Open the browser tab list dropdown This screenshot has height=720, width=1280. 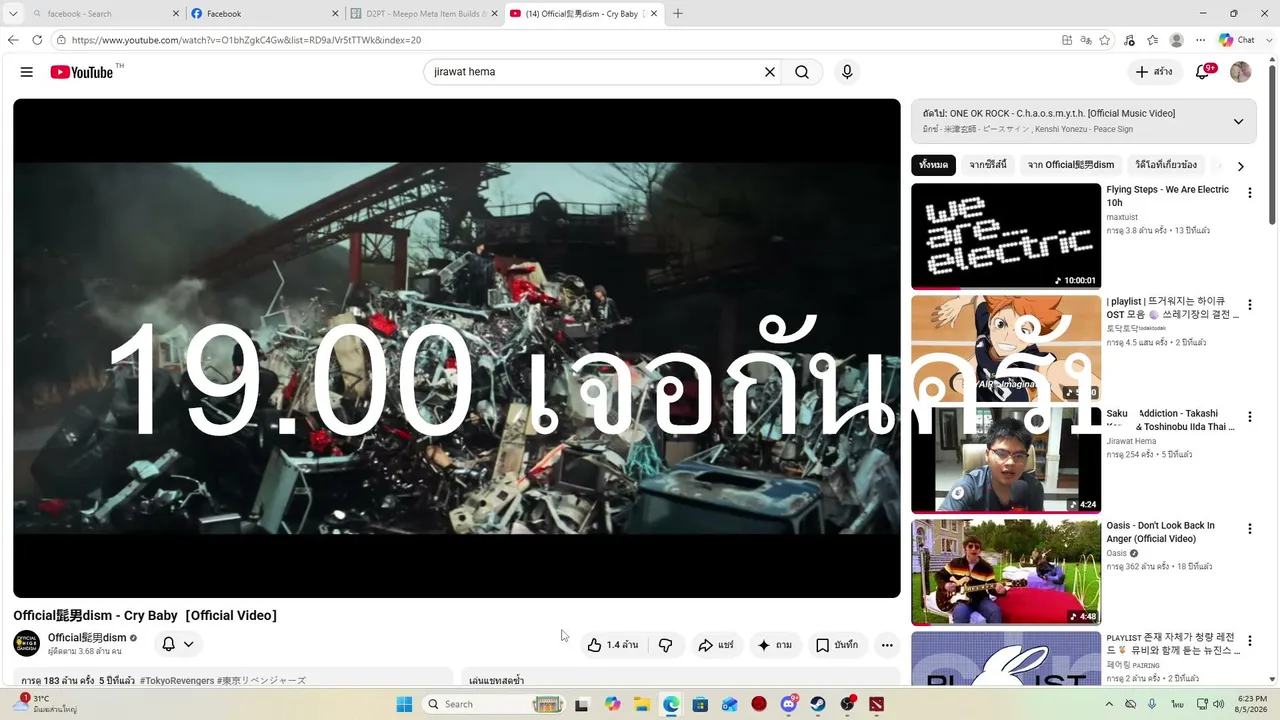pos(13,14)
